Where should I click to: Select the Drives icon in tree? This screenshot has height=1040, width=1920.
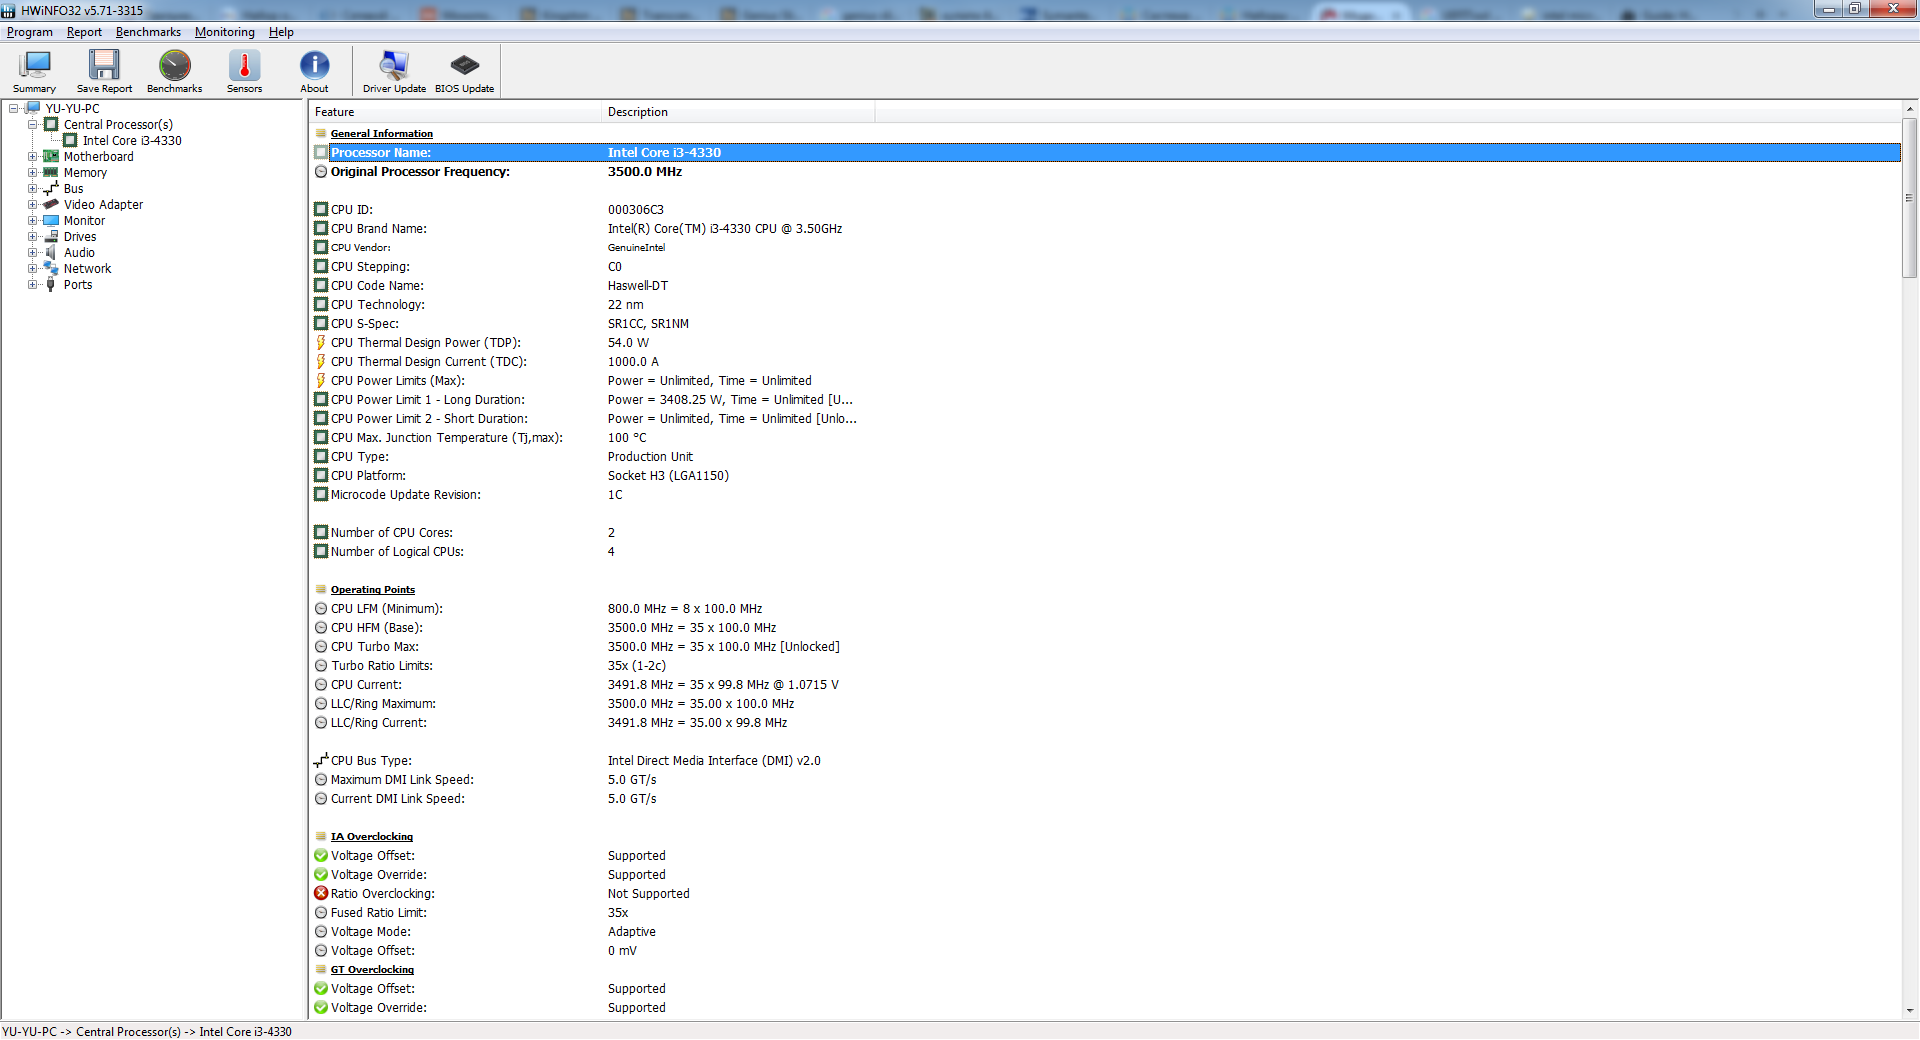51,236
